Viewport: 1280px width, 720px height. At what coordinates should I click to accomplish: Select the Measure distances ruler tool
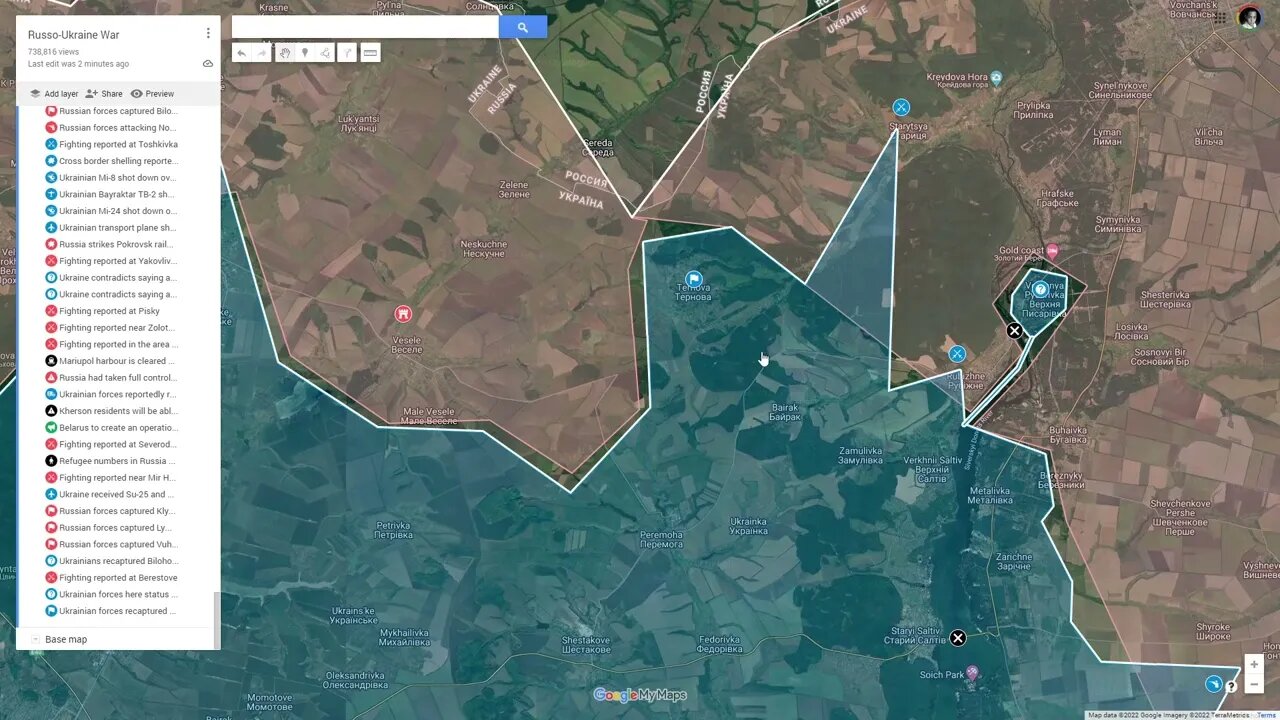point(371,53)
